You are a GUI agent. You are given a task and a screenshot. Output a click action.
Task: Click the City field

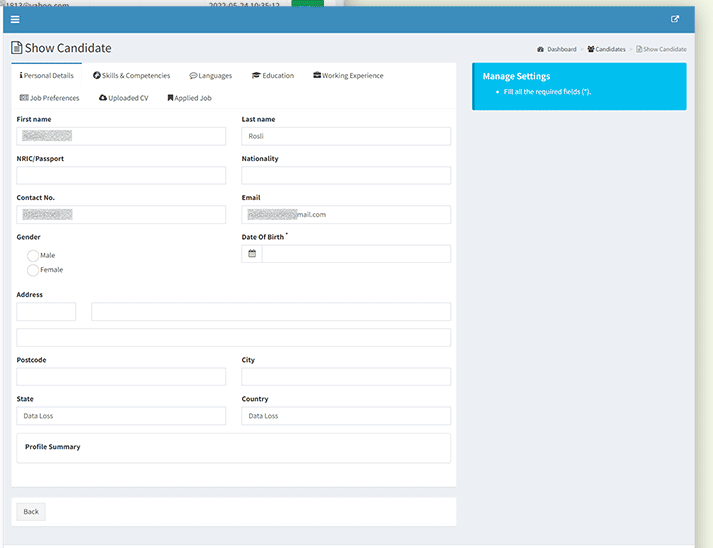pyautogui.click(x=346, y=377)
